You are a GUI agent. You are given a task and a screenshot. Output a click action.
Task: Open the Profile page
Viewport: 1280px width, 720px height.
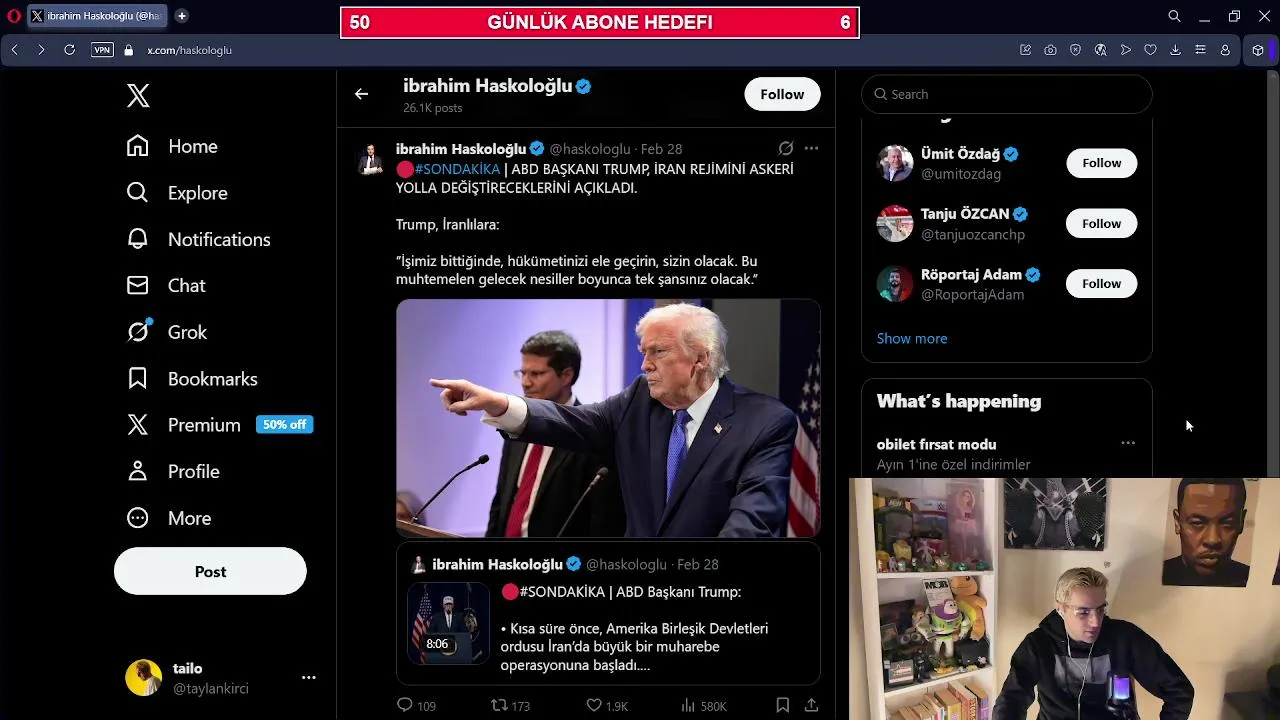pyautogui.click(x=173, y=471)
